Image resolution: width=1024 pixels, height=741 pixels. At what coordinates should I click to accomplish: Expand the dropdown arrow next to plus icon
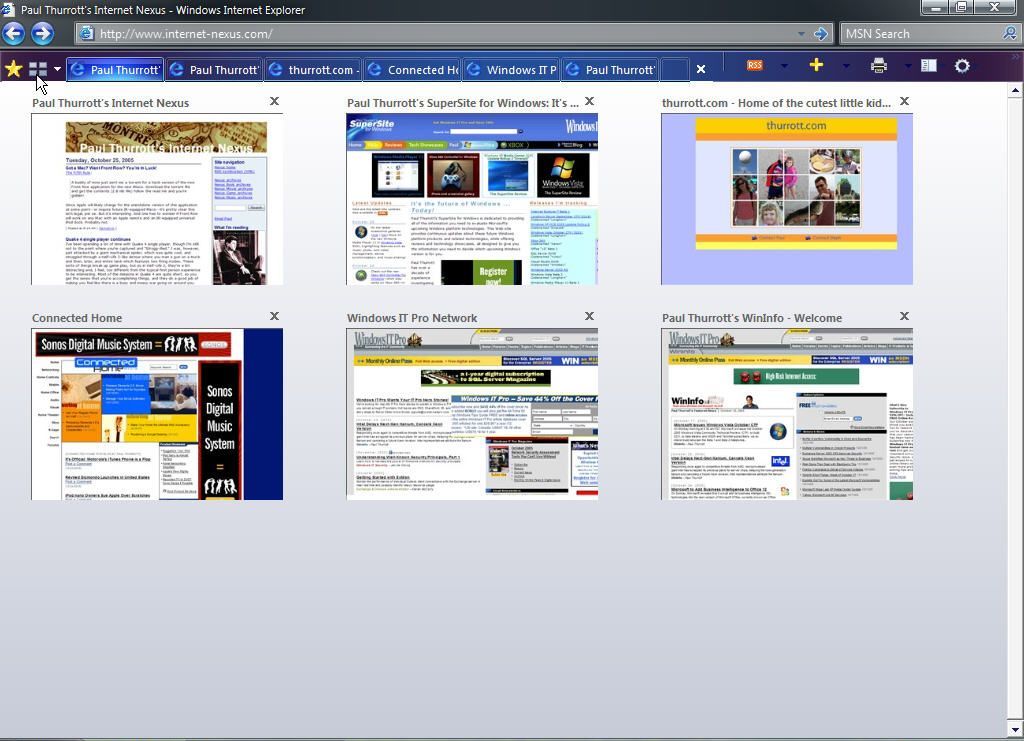point(846,65)
